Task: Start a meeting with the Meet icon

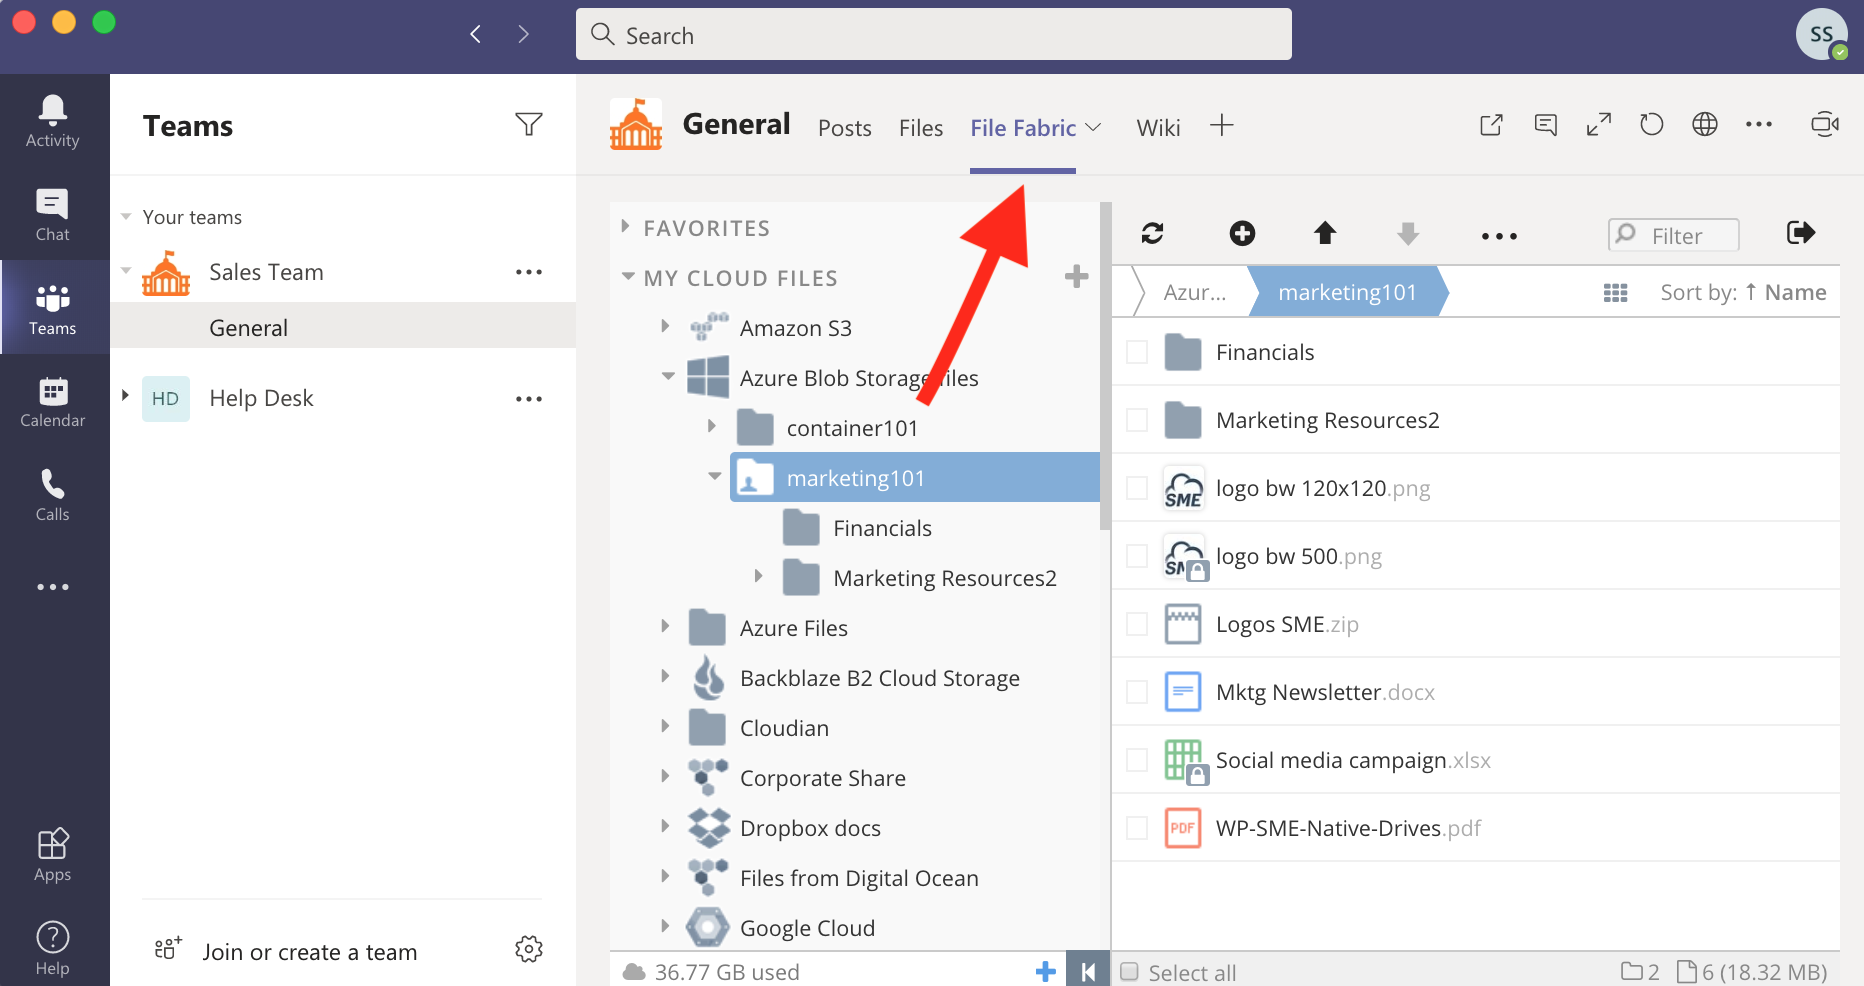Action: (x=1825, y=125)
